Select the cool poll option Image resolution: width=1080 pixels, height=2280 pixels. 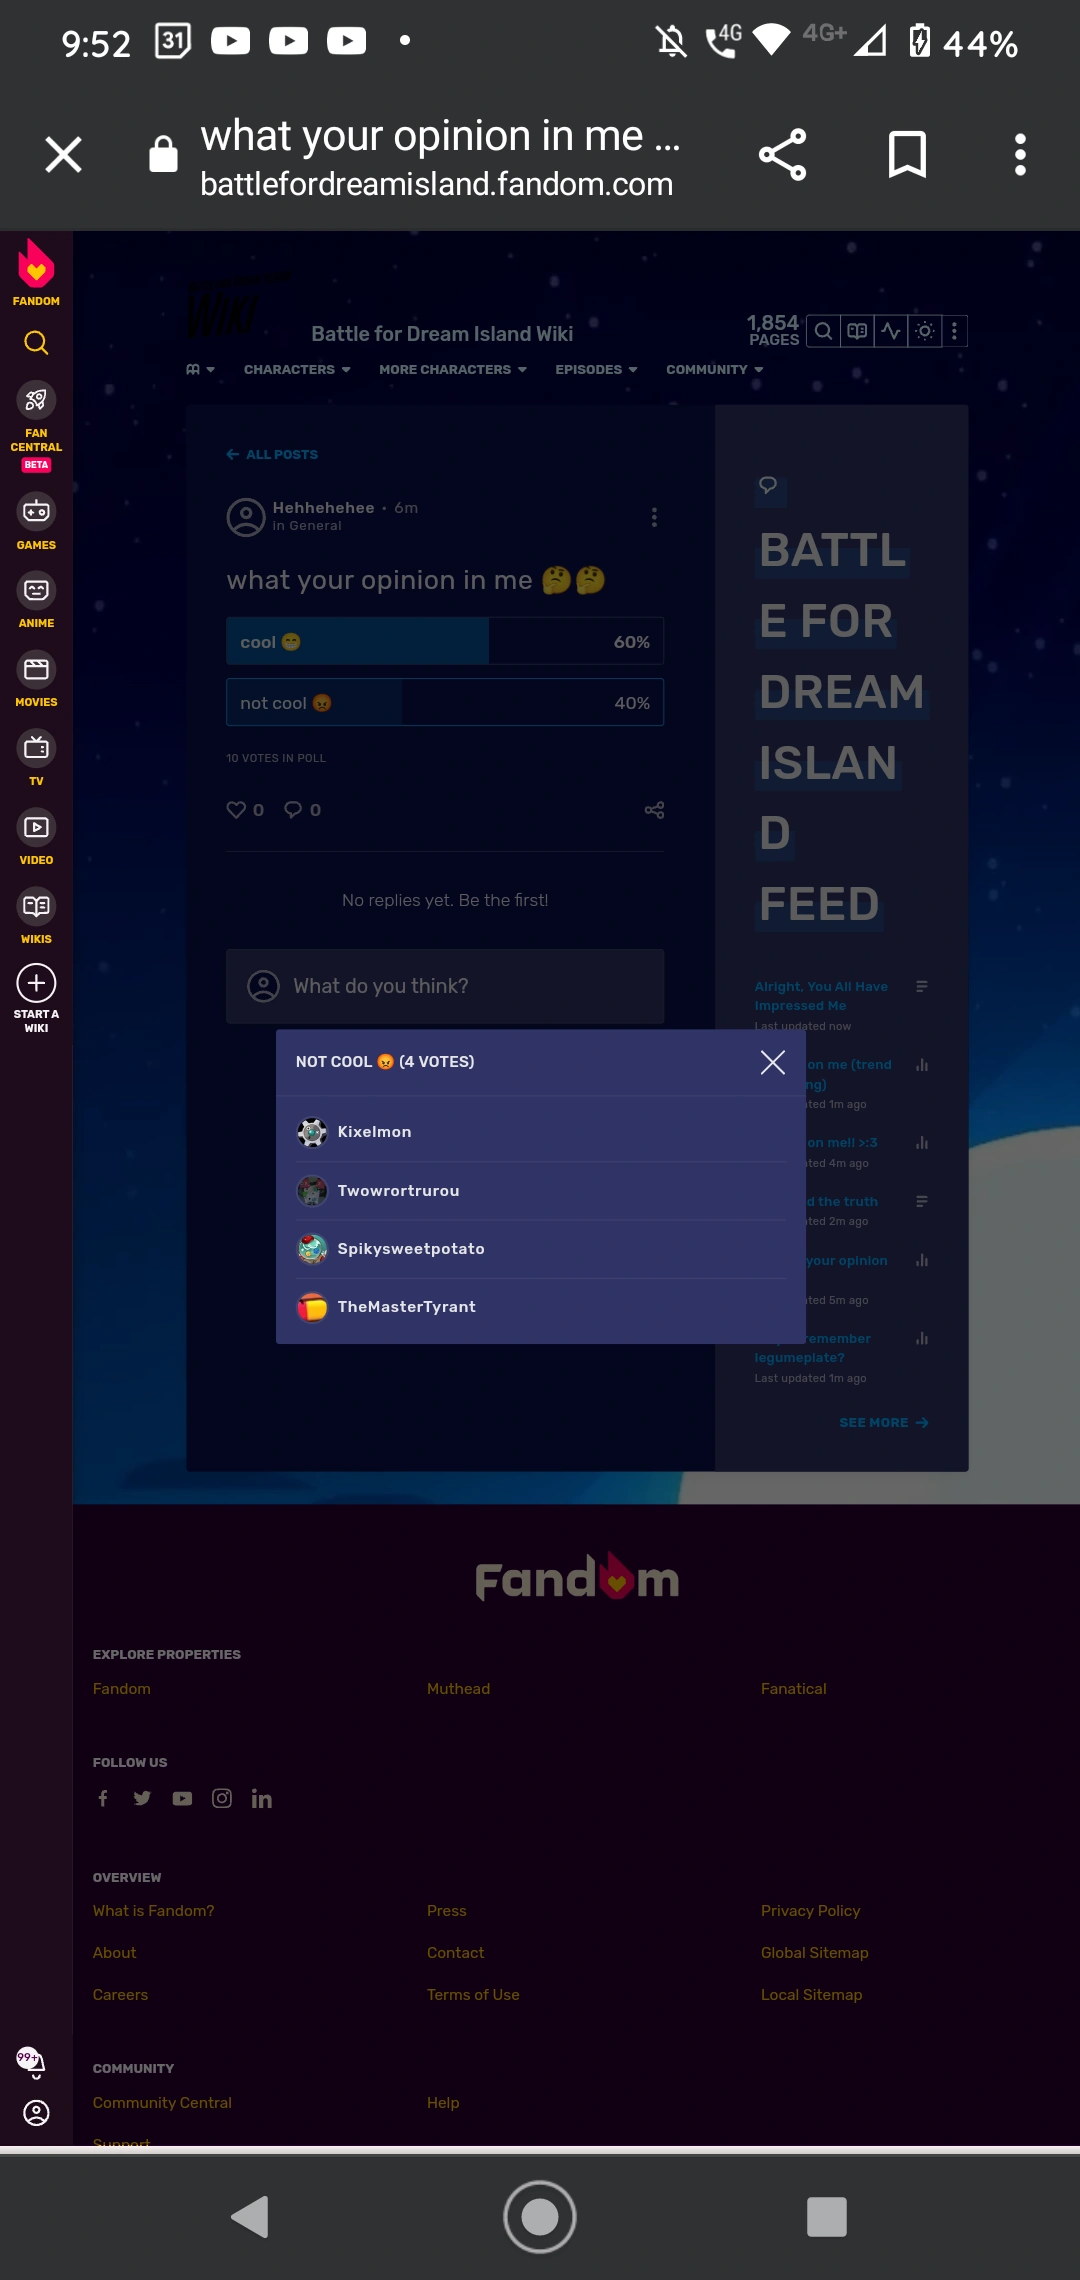click(445, 642)
